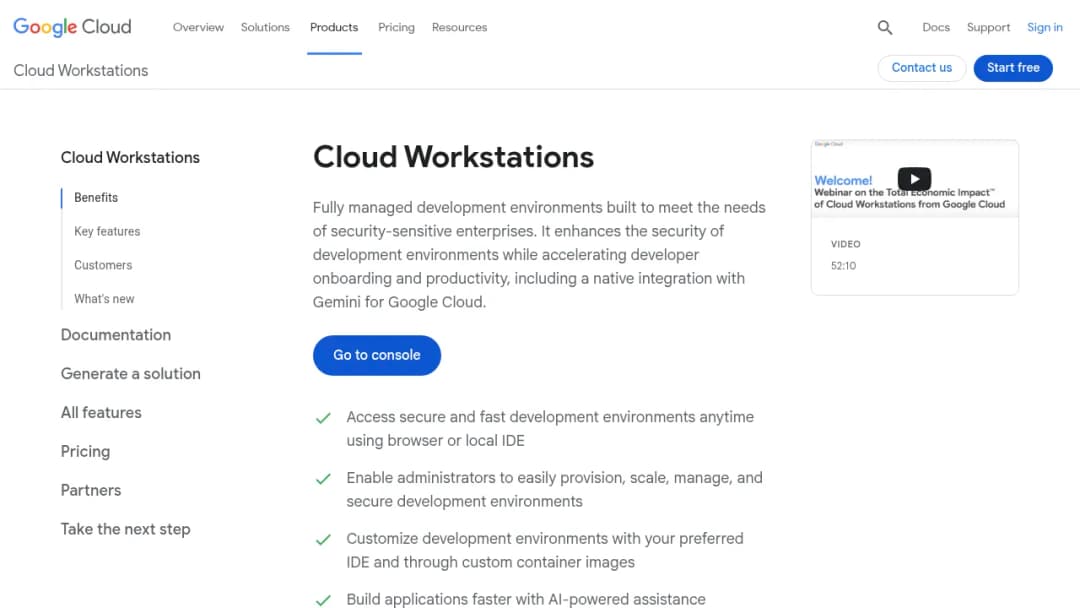Click the Google Cloud logo
Screen dimensions: 1080x608
click(x=72, y=27)
